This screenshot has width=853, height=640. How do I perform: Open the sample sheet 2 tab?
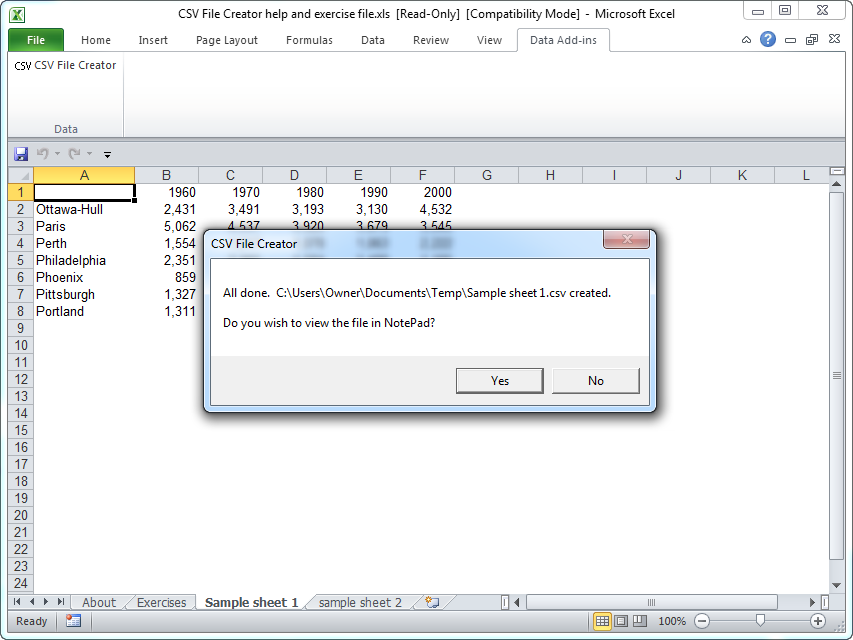360,602
